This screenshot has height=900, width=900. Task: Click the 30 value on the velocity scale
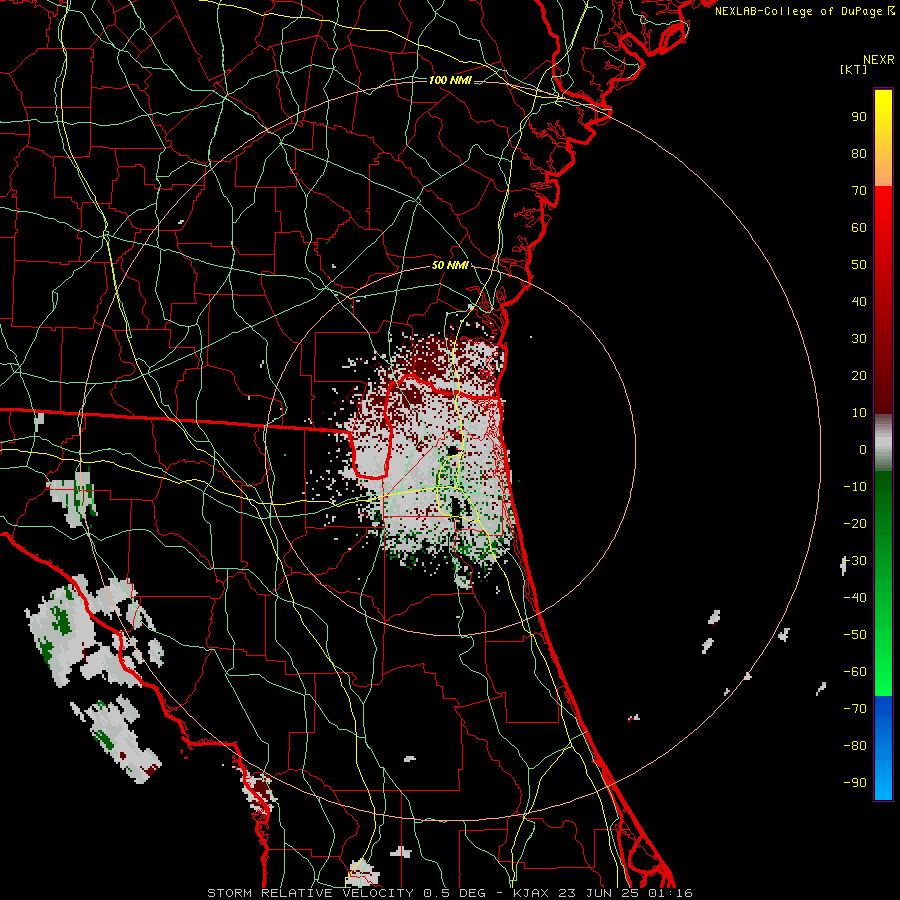click(x=859, y=339)
